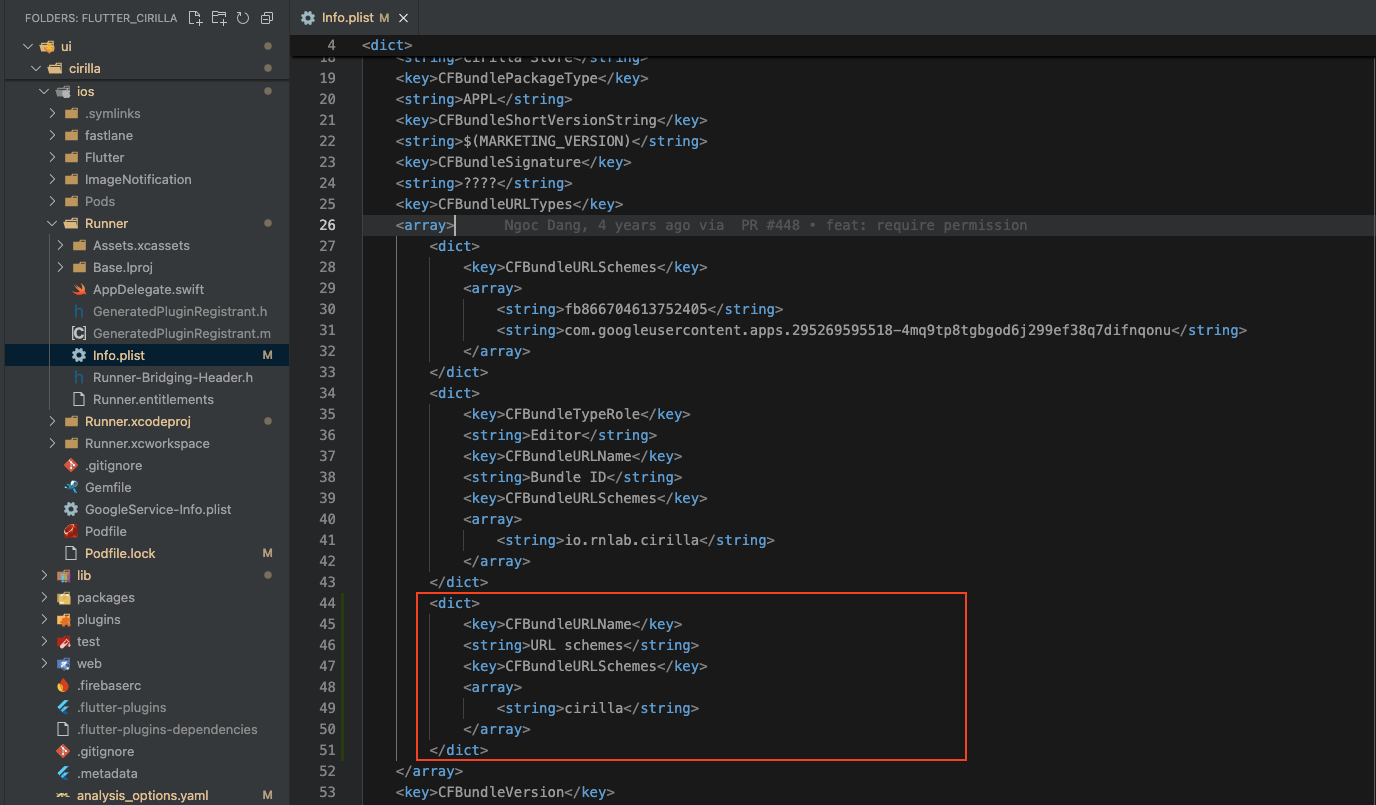The height and width of the screenshot is (805, 1376).
Task: Click the CFBundleSignature key on line 22
Action: click(x=509, y=162)
